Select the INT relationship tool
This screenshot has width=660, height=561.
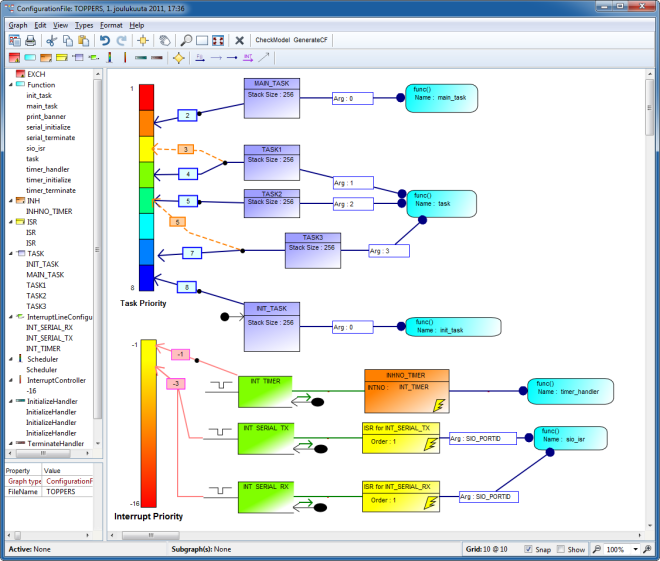[248, 57]
